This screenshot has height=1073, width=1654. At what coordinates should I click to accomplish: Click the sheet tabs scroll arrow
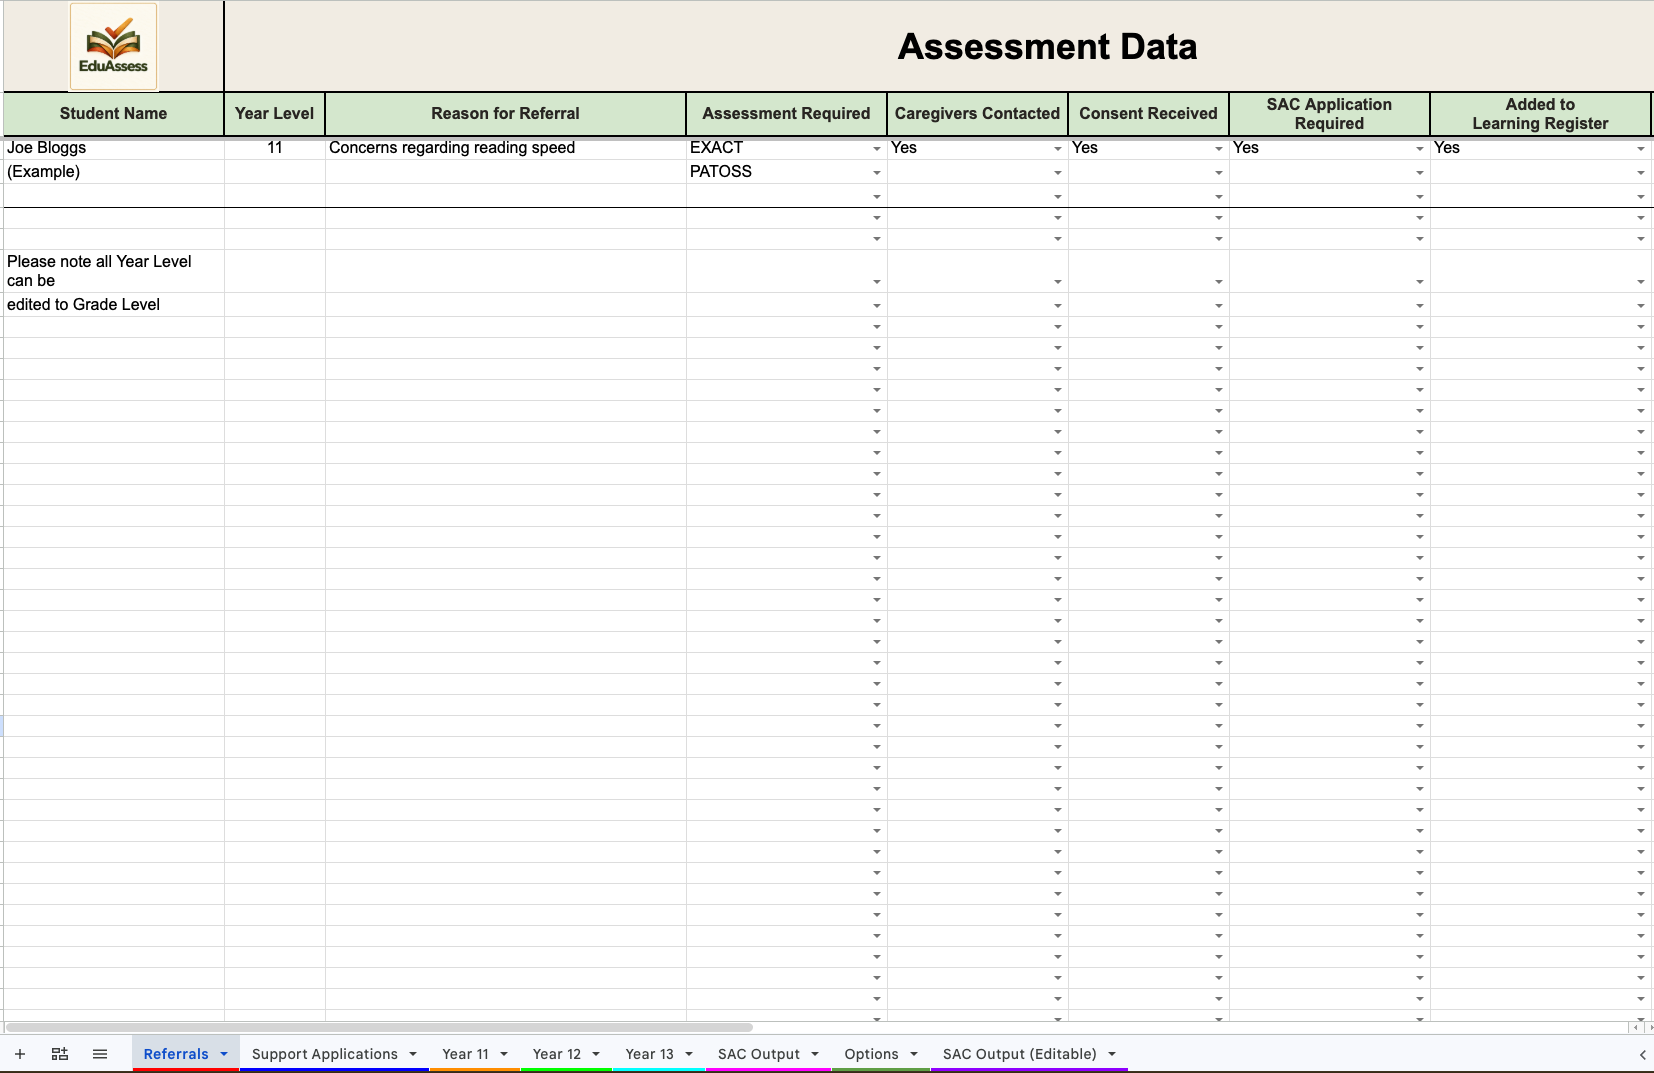pyautogui.click(x=1642, y=1055)
